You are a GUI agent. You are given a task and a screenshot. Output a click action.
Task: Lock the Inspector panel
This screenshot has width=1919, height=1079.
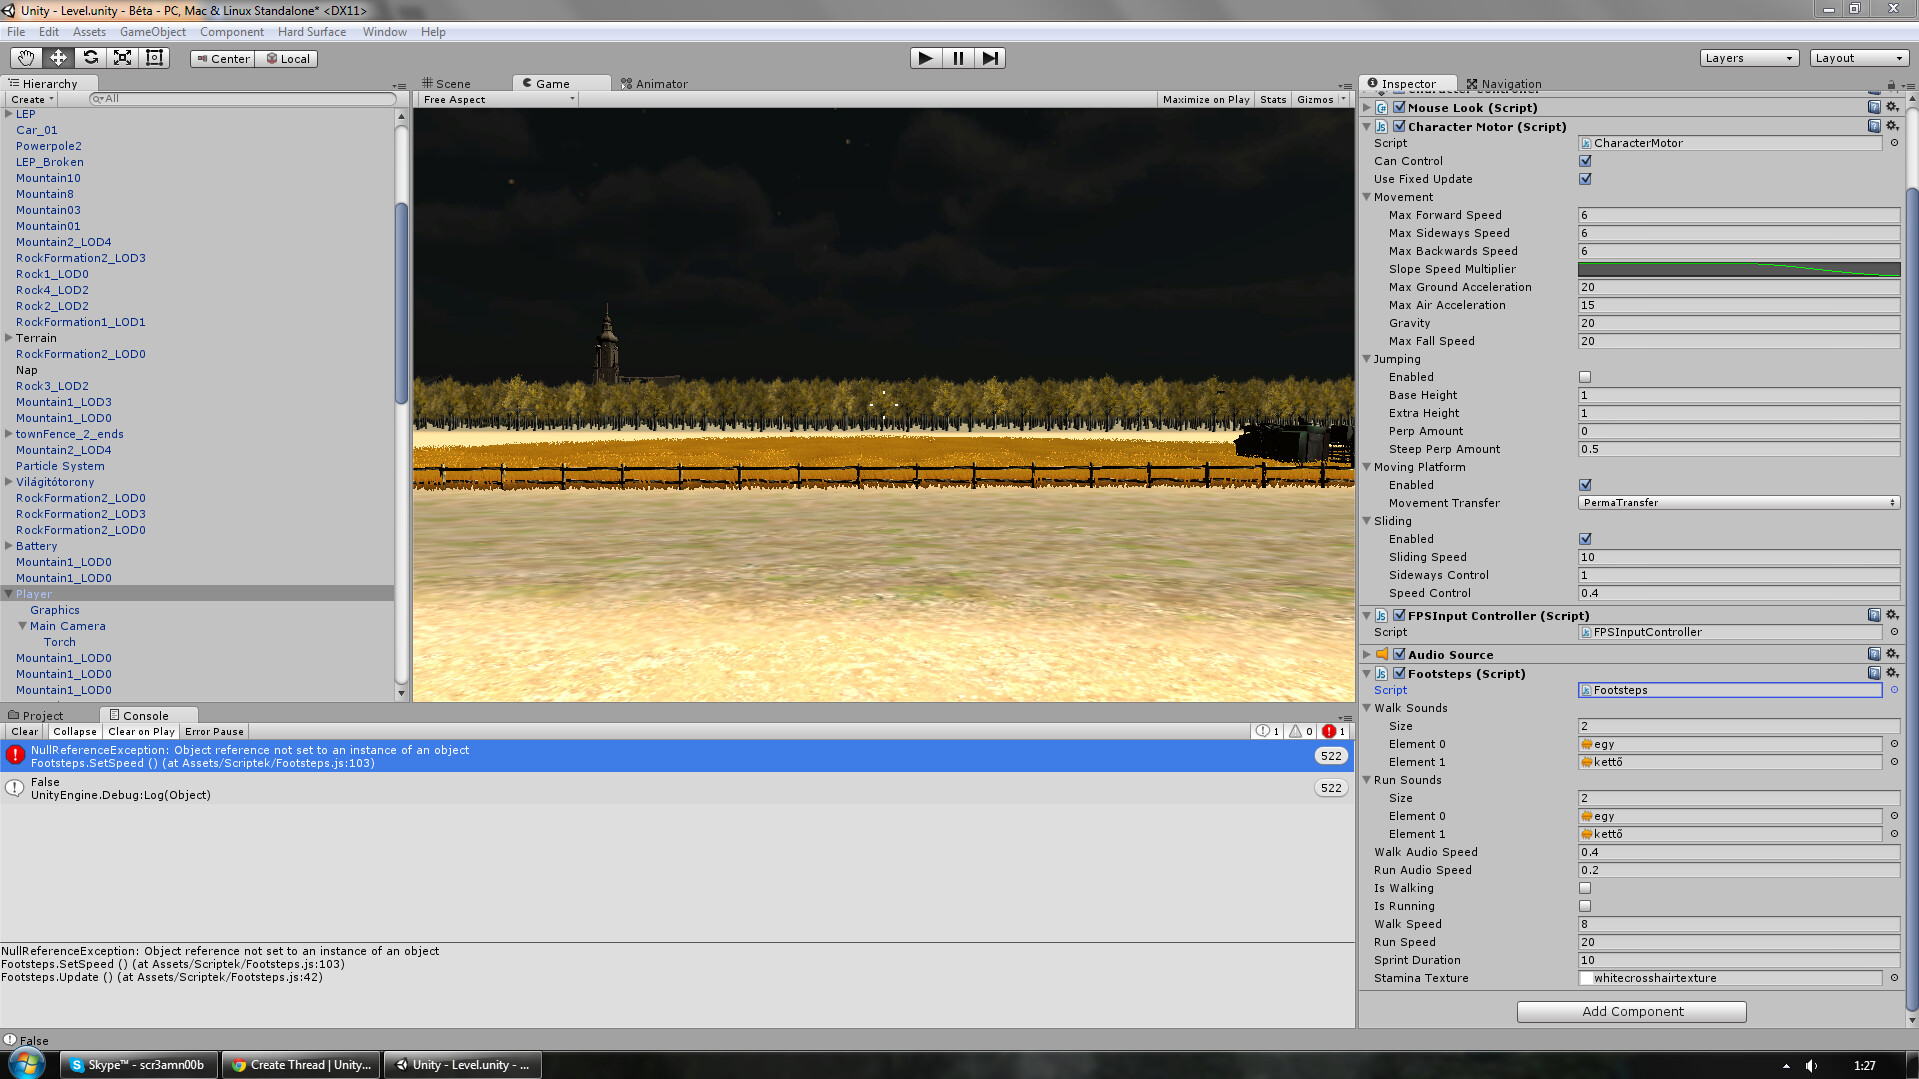1891,85
